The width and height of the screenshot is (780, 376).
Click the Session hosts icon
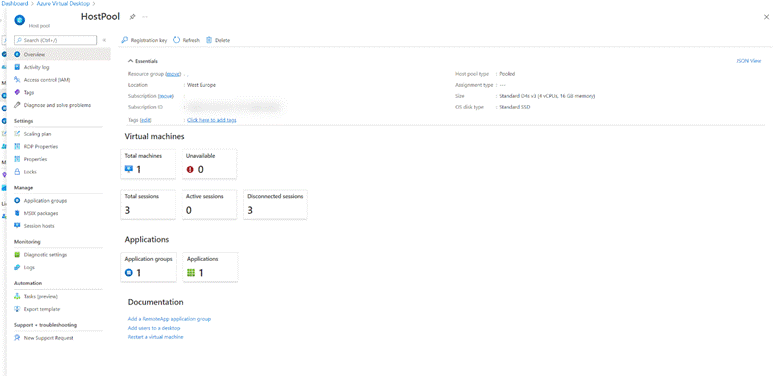pos(17,226)
